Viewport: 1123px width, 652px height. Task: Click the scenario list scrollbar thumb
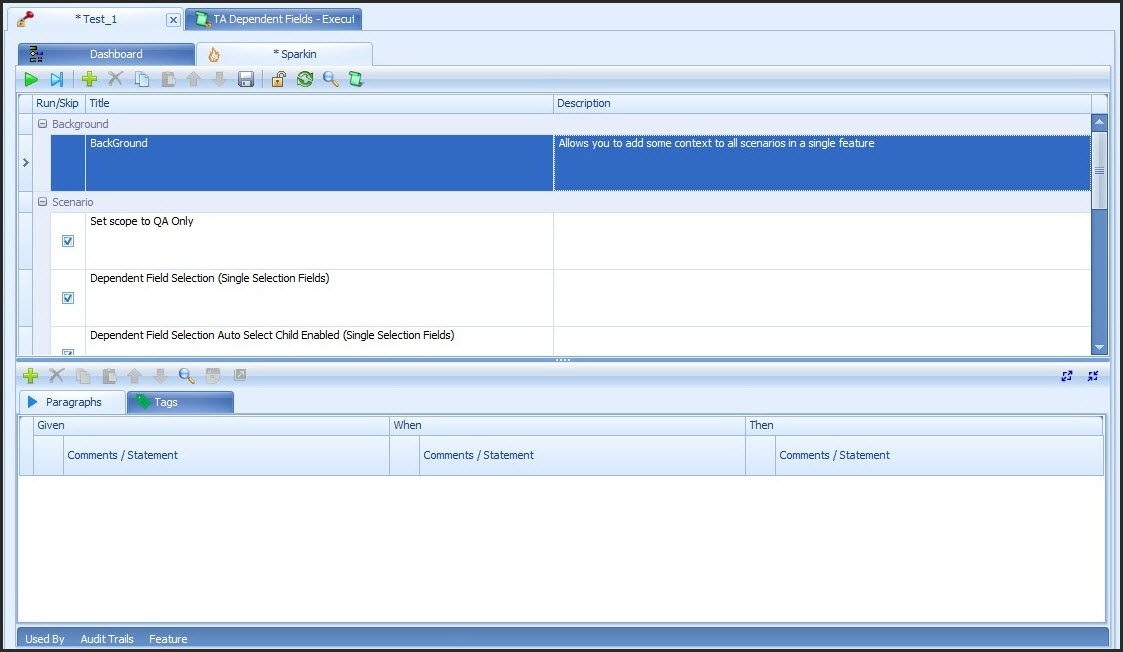tap(1099, 170)
